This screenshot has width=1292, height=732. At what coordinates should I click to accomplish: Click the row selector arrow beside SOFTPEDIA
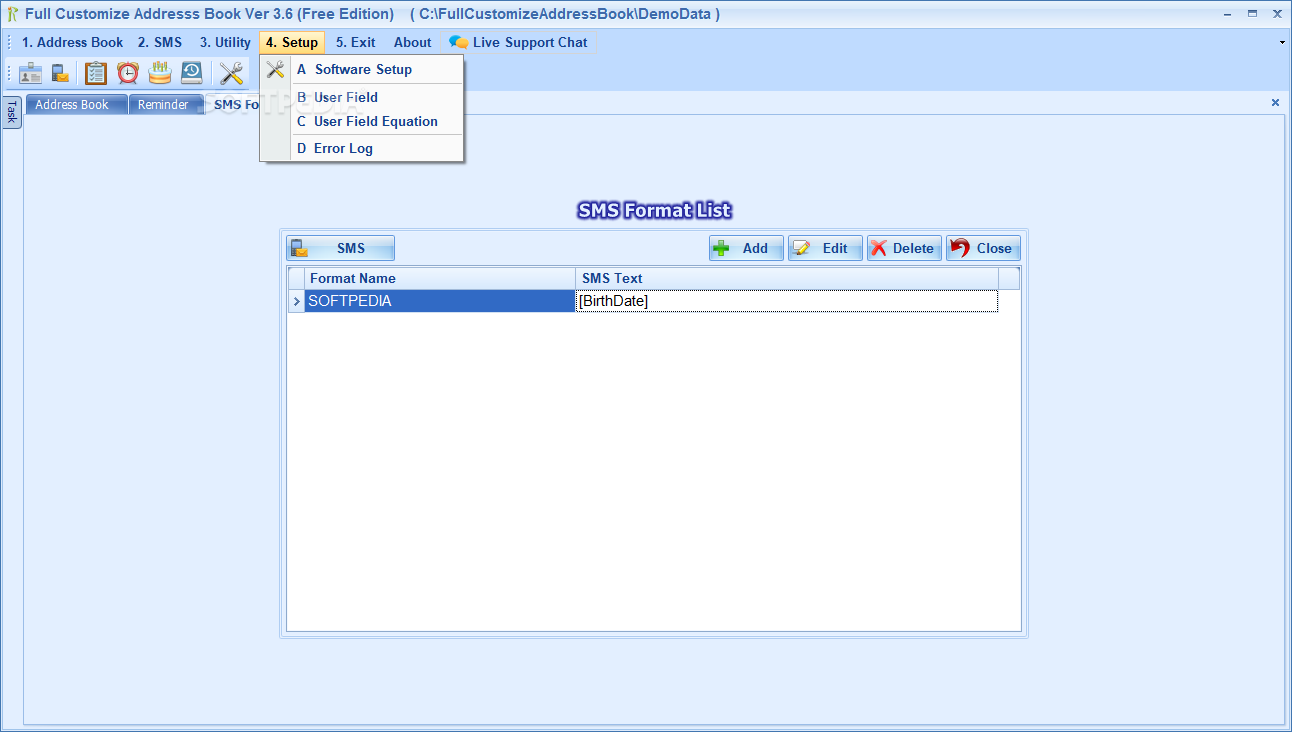tap(297, 301)
